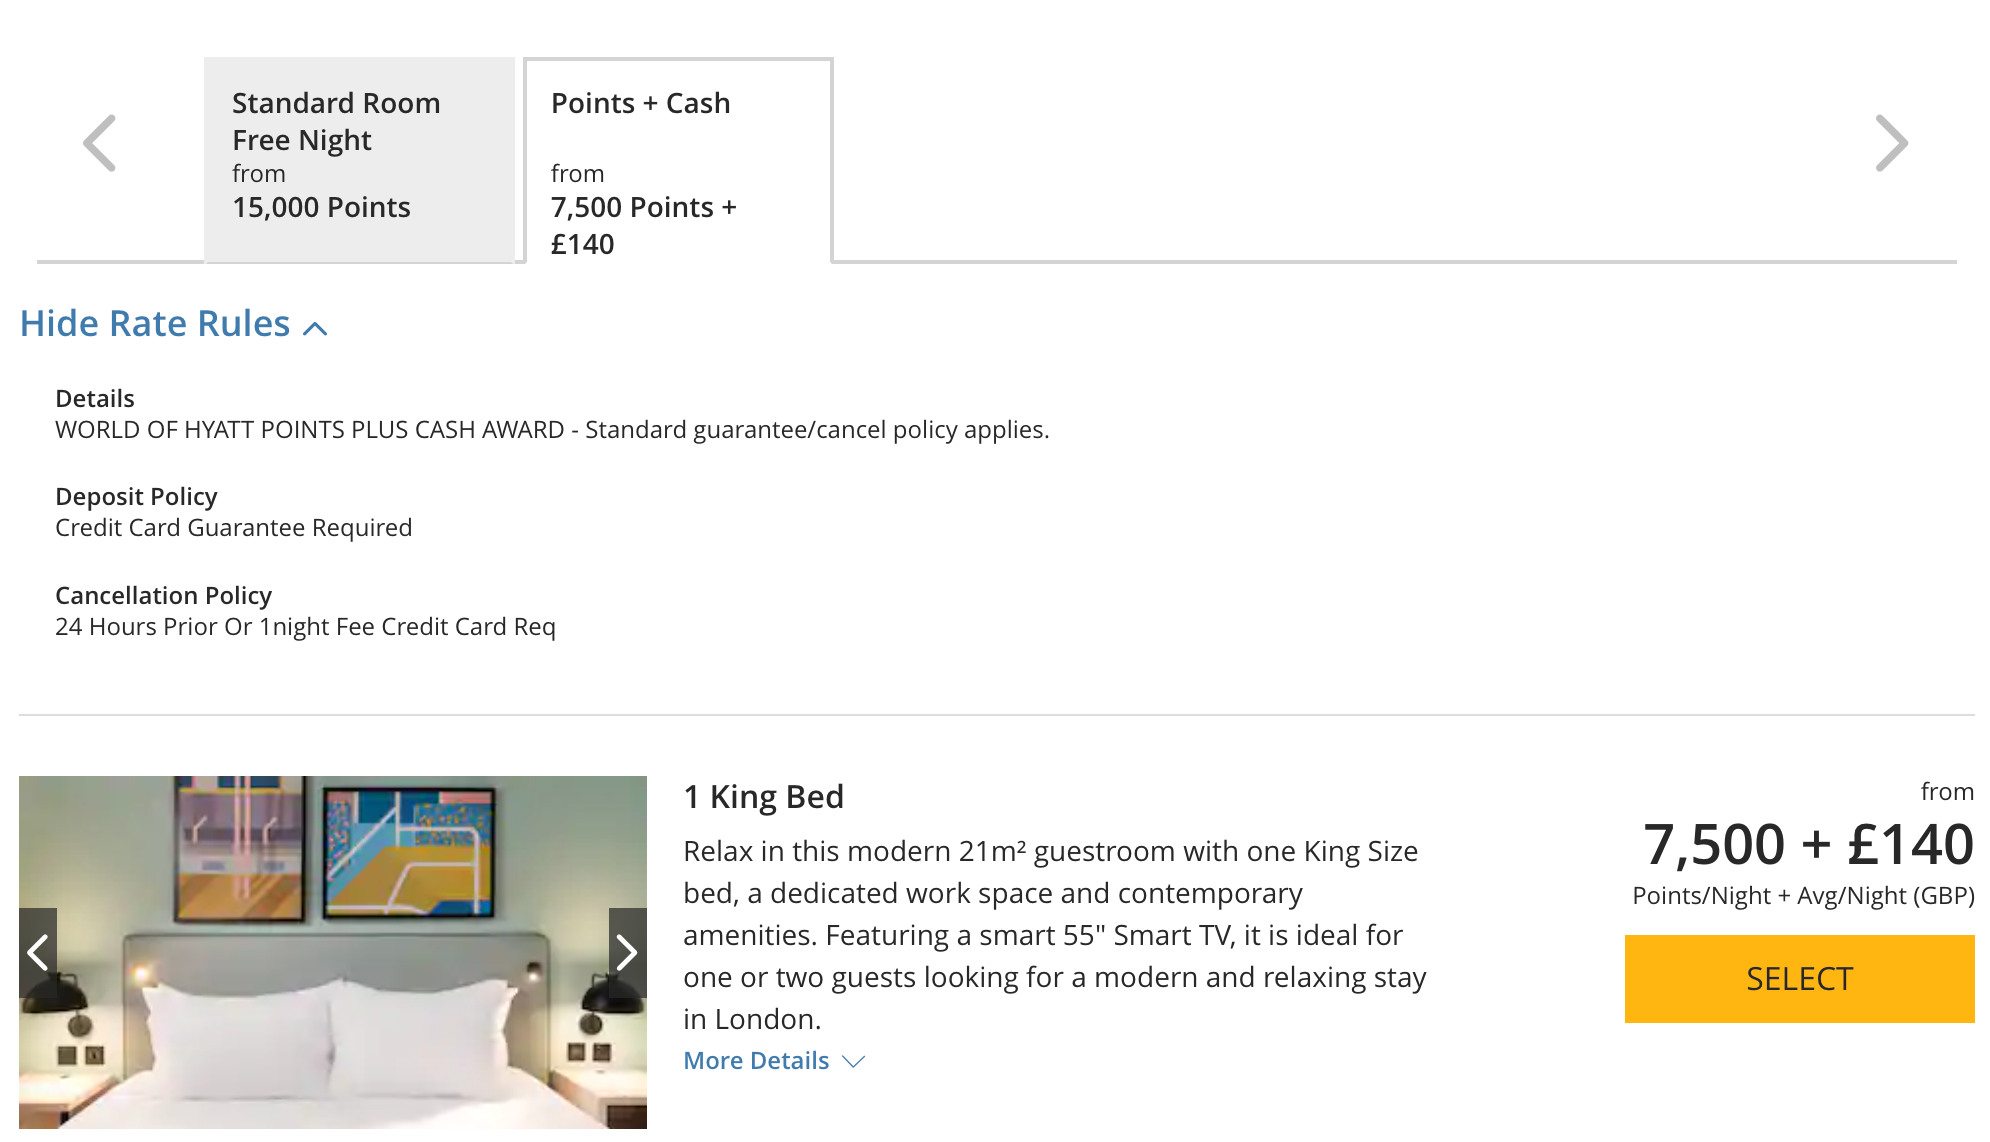Click the right arrow on the room photo
Image resolution: width=1990 pixels, height=1142 pixels.
tap(627, 953)
